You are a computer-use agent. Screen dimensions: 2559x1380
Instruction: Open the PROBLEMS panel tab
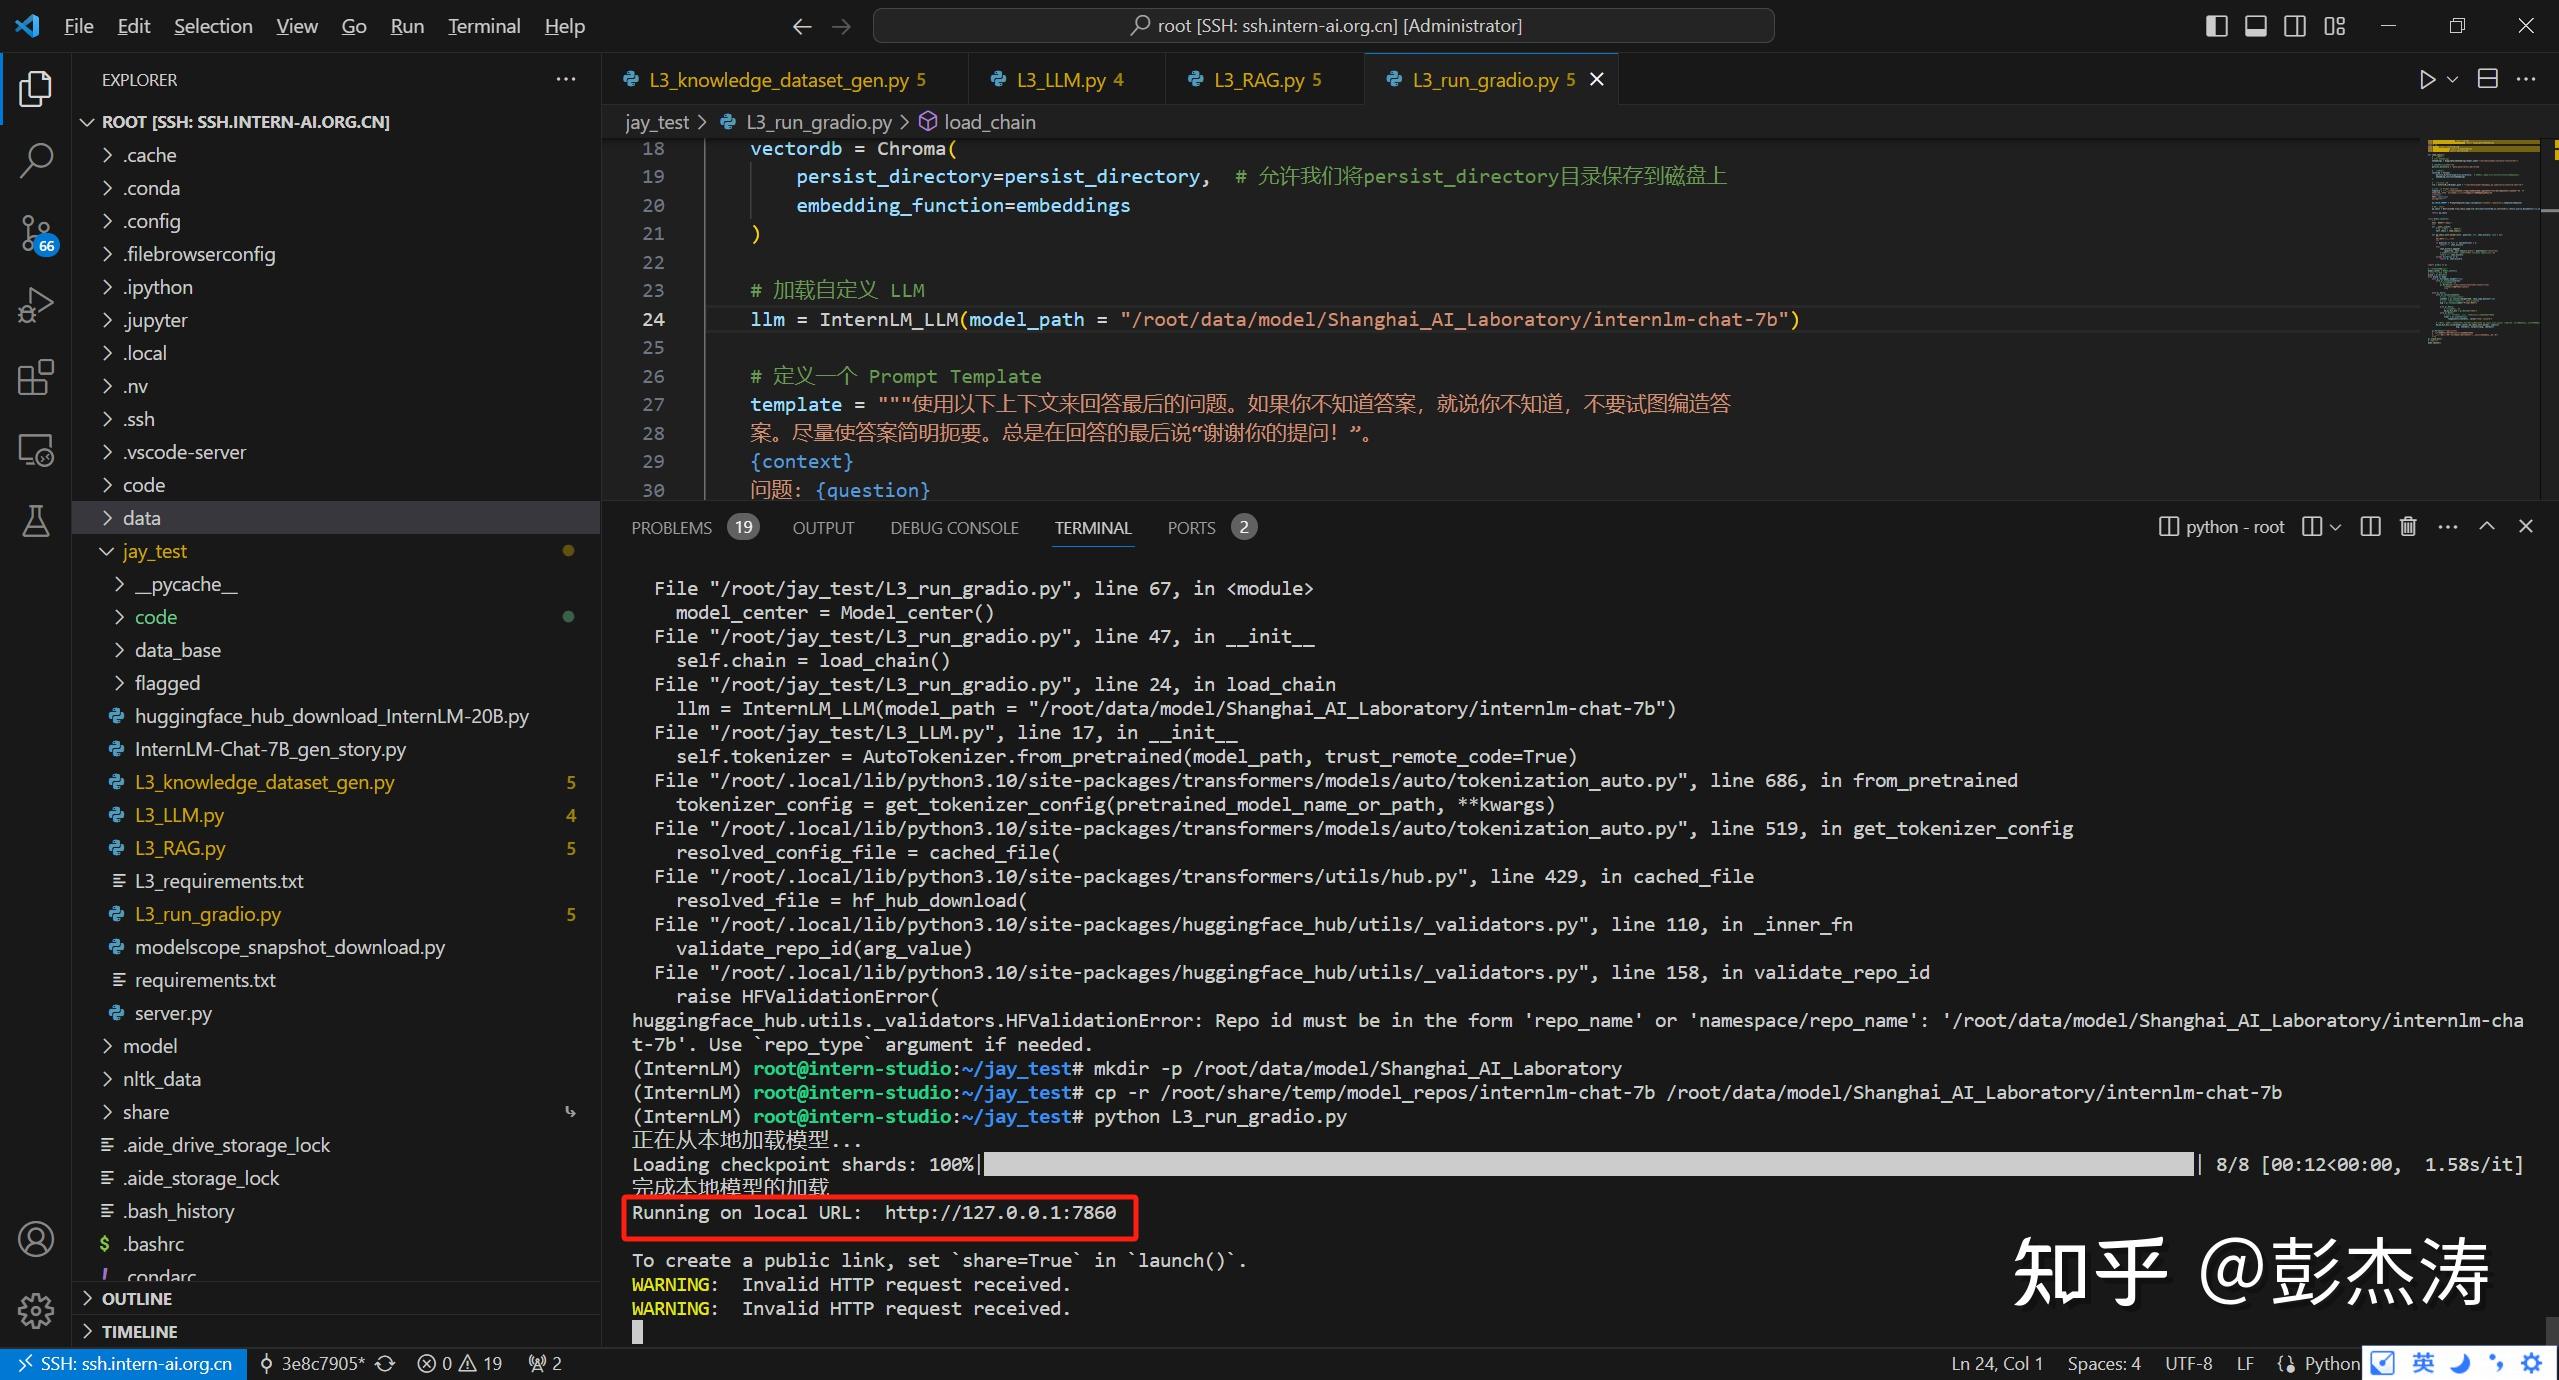click(x=671, y=528)
